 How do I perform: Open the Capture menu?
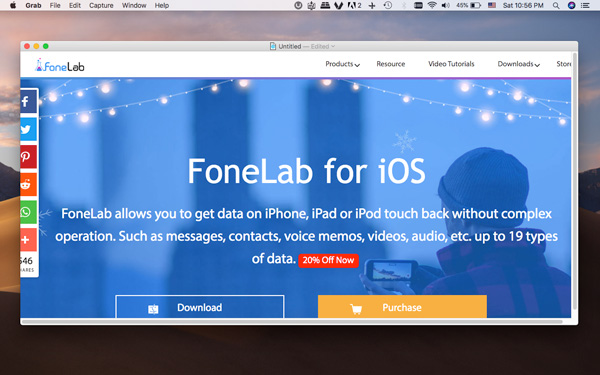tap(101, 5)
